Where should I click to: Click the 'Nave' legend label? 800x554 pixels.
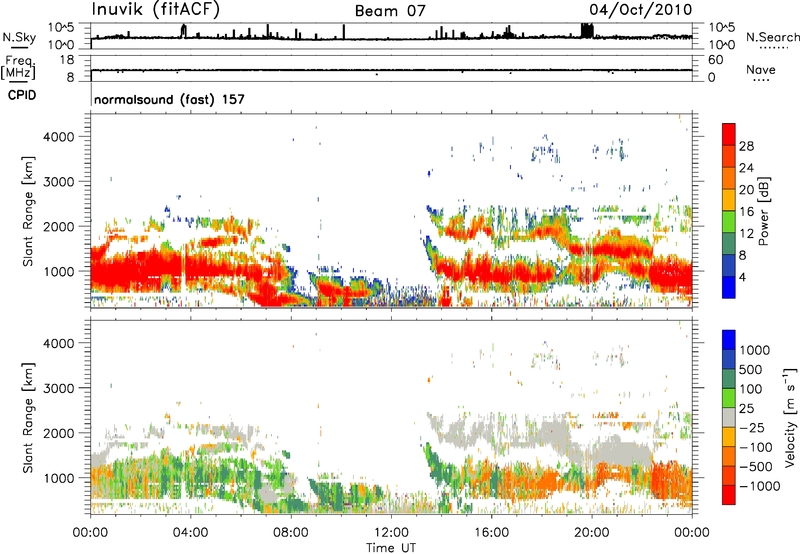pos(761,69)
